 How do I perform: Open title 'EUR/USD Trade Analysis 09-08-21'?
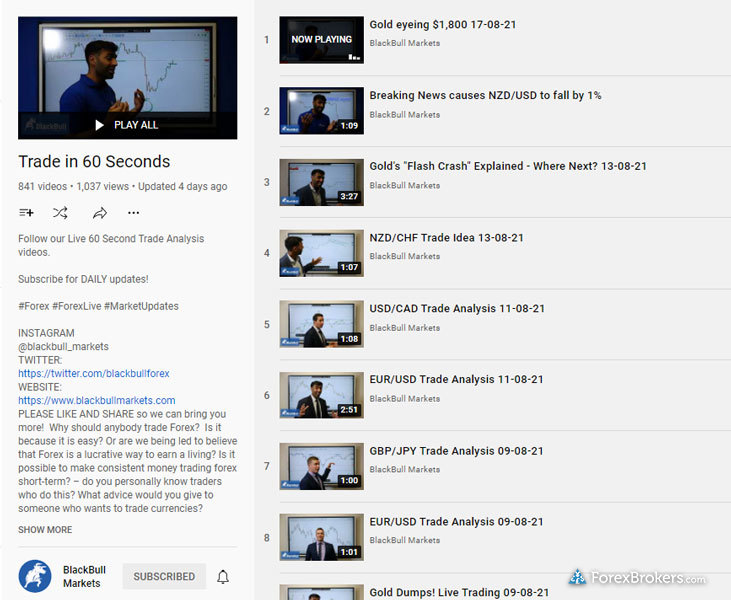(x=456, y=522)
